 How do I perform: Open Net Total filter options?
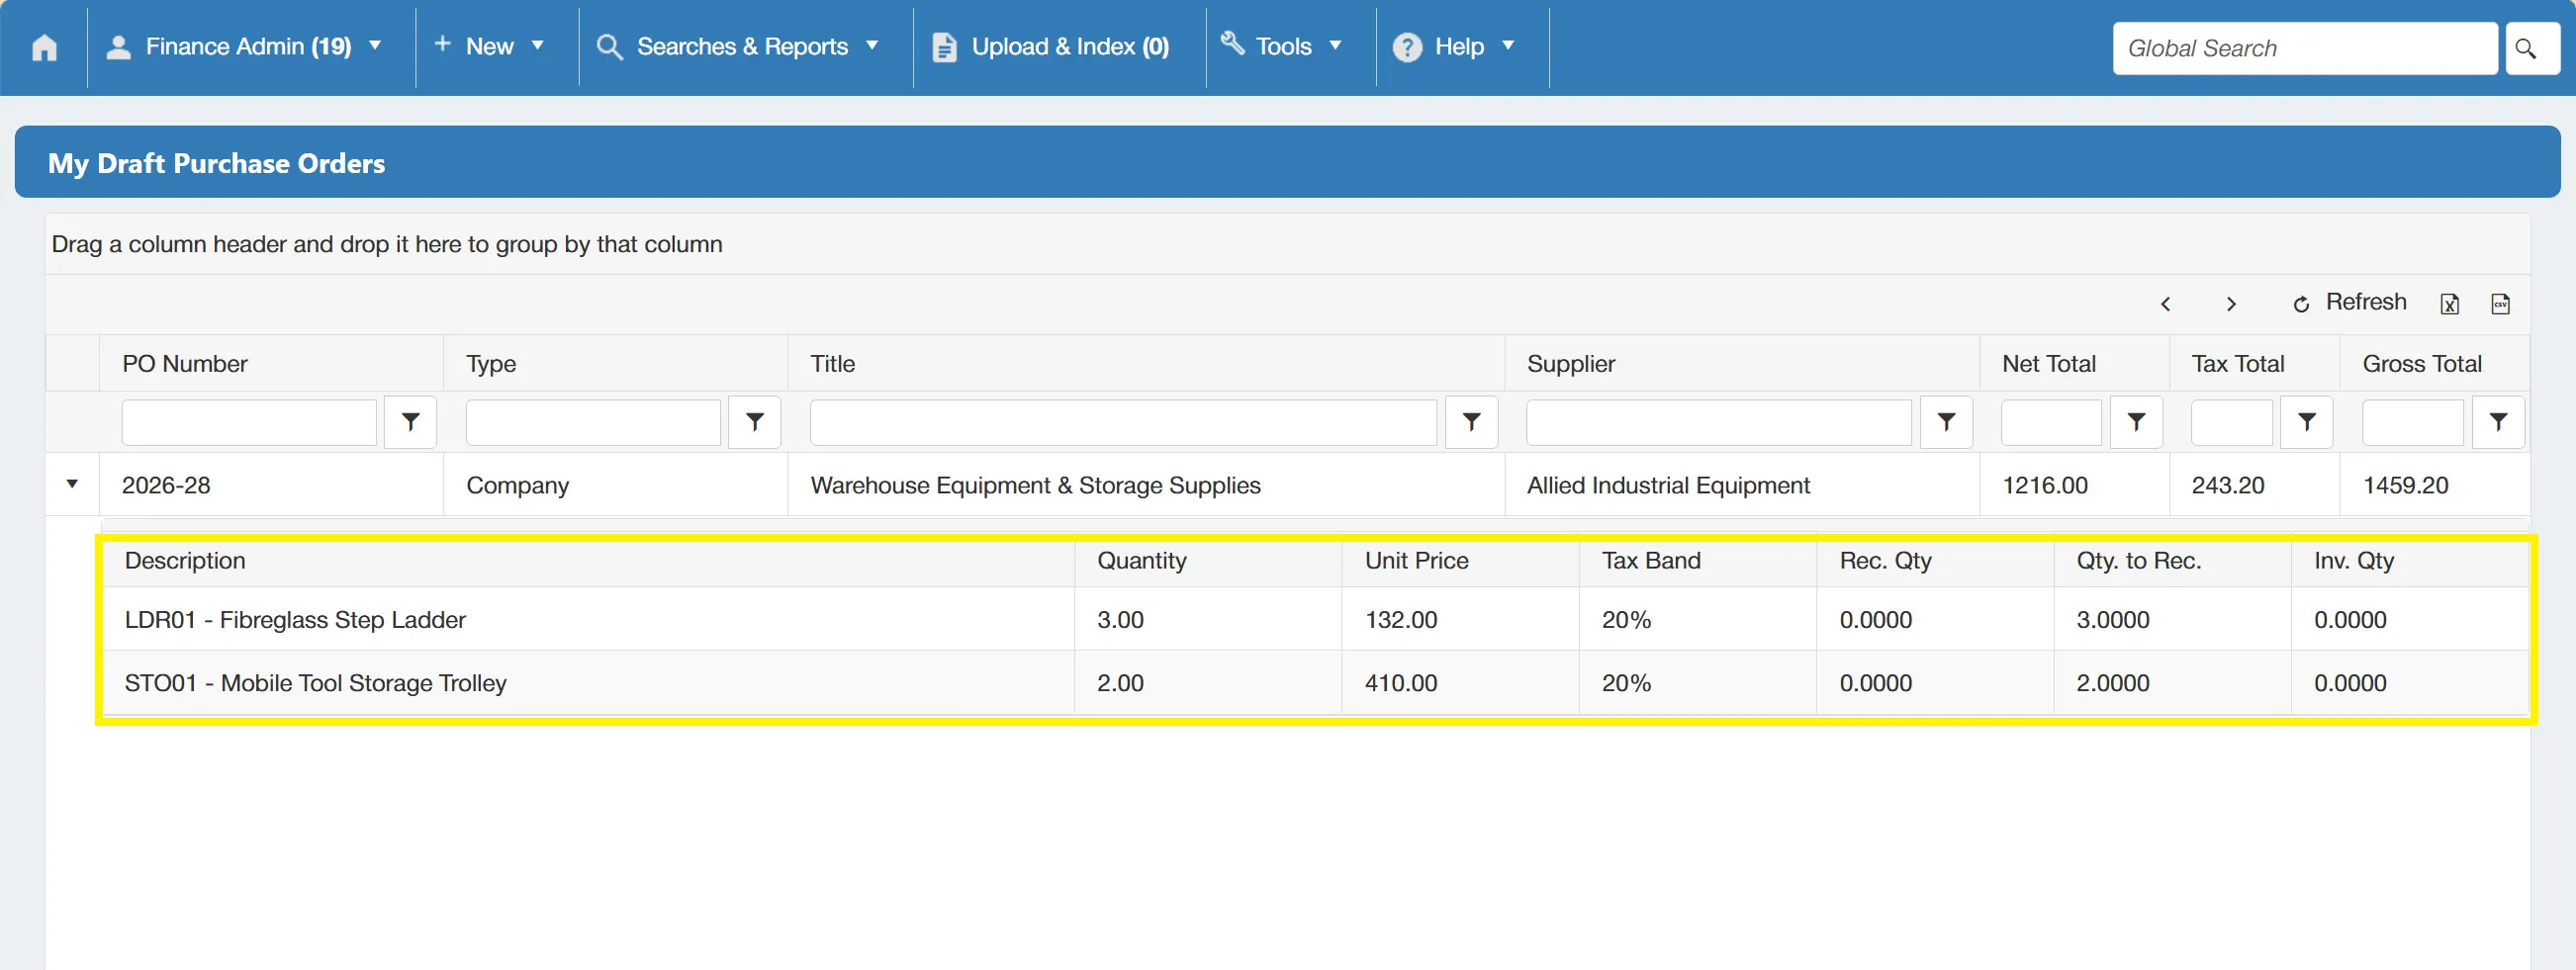point(2136,422)
